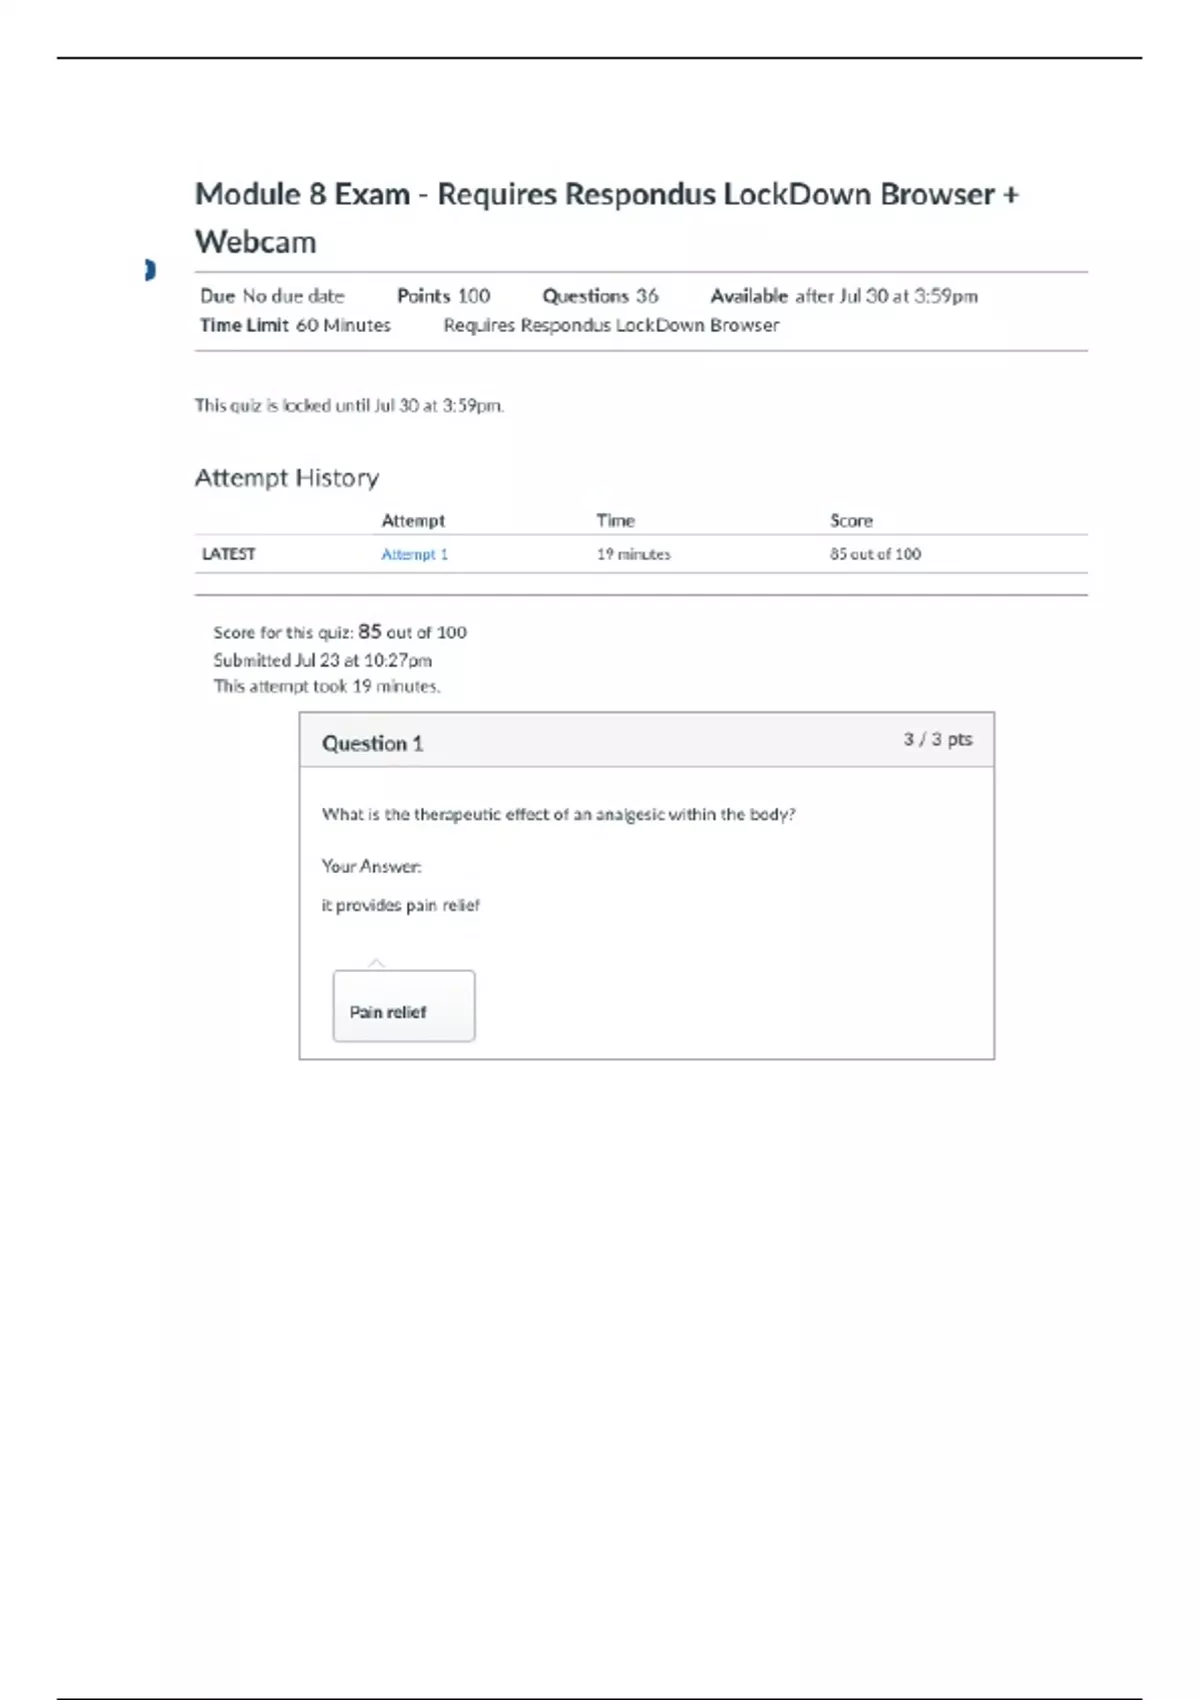Viewport: 1200px width, 1700px height.
Task: Select the Score column header
Action: pyautogui.click(x=851, y=520)
